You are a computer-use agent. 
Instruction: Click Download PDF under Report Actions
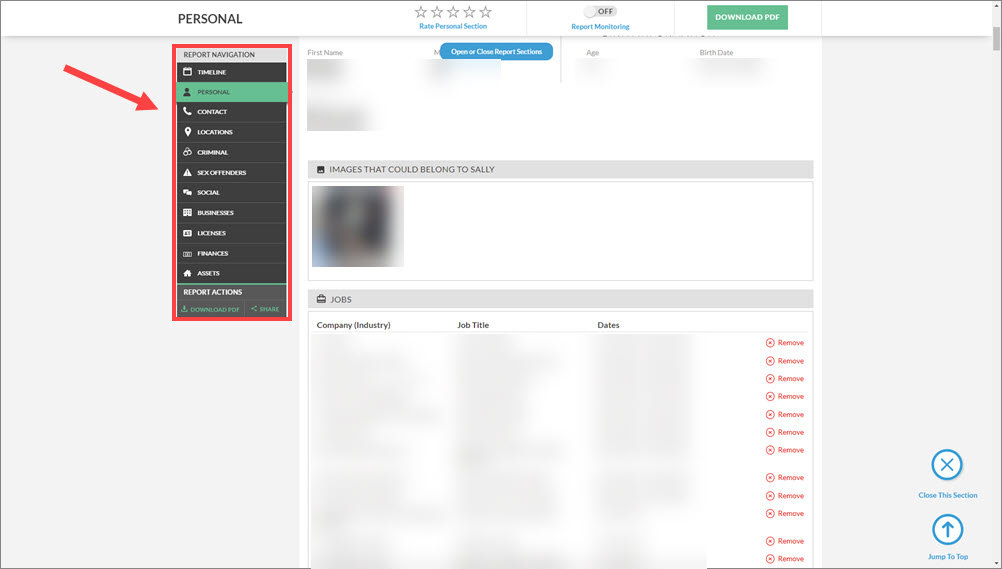(210, 309)
